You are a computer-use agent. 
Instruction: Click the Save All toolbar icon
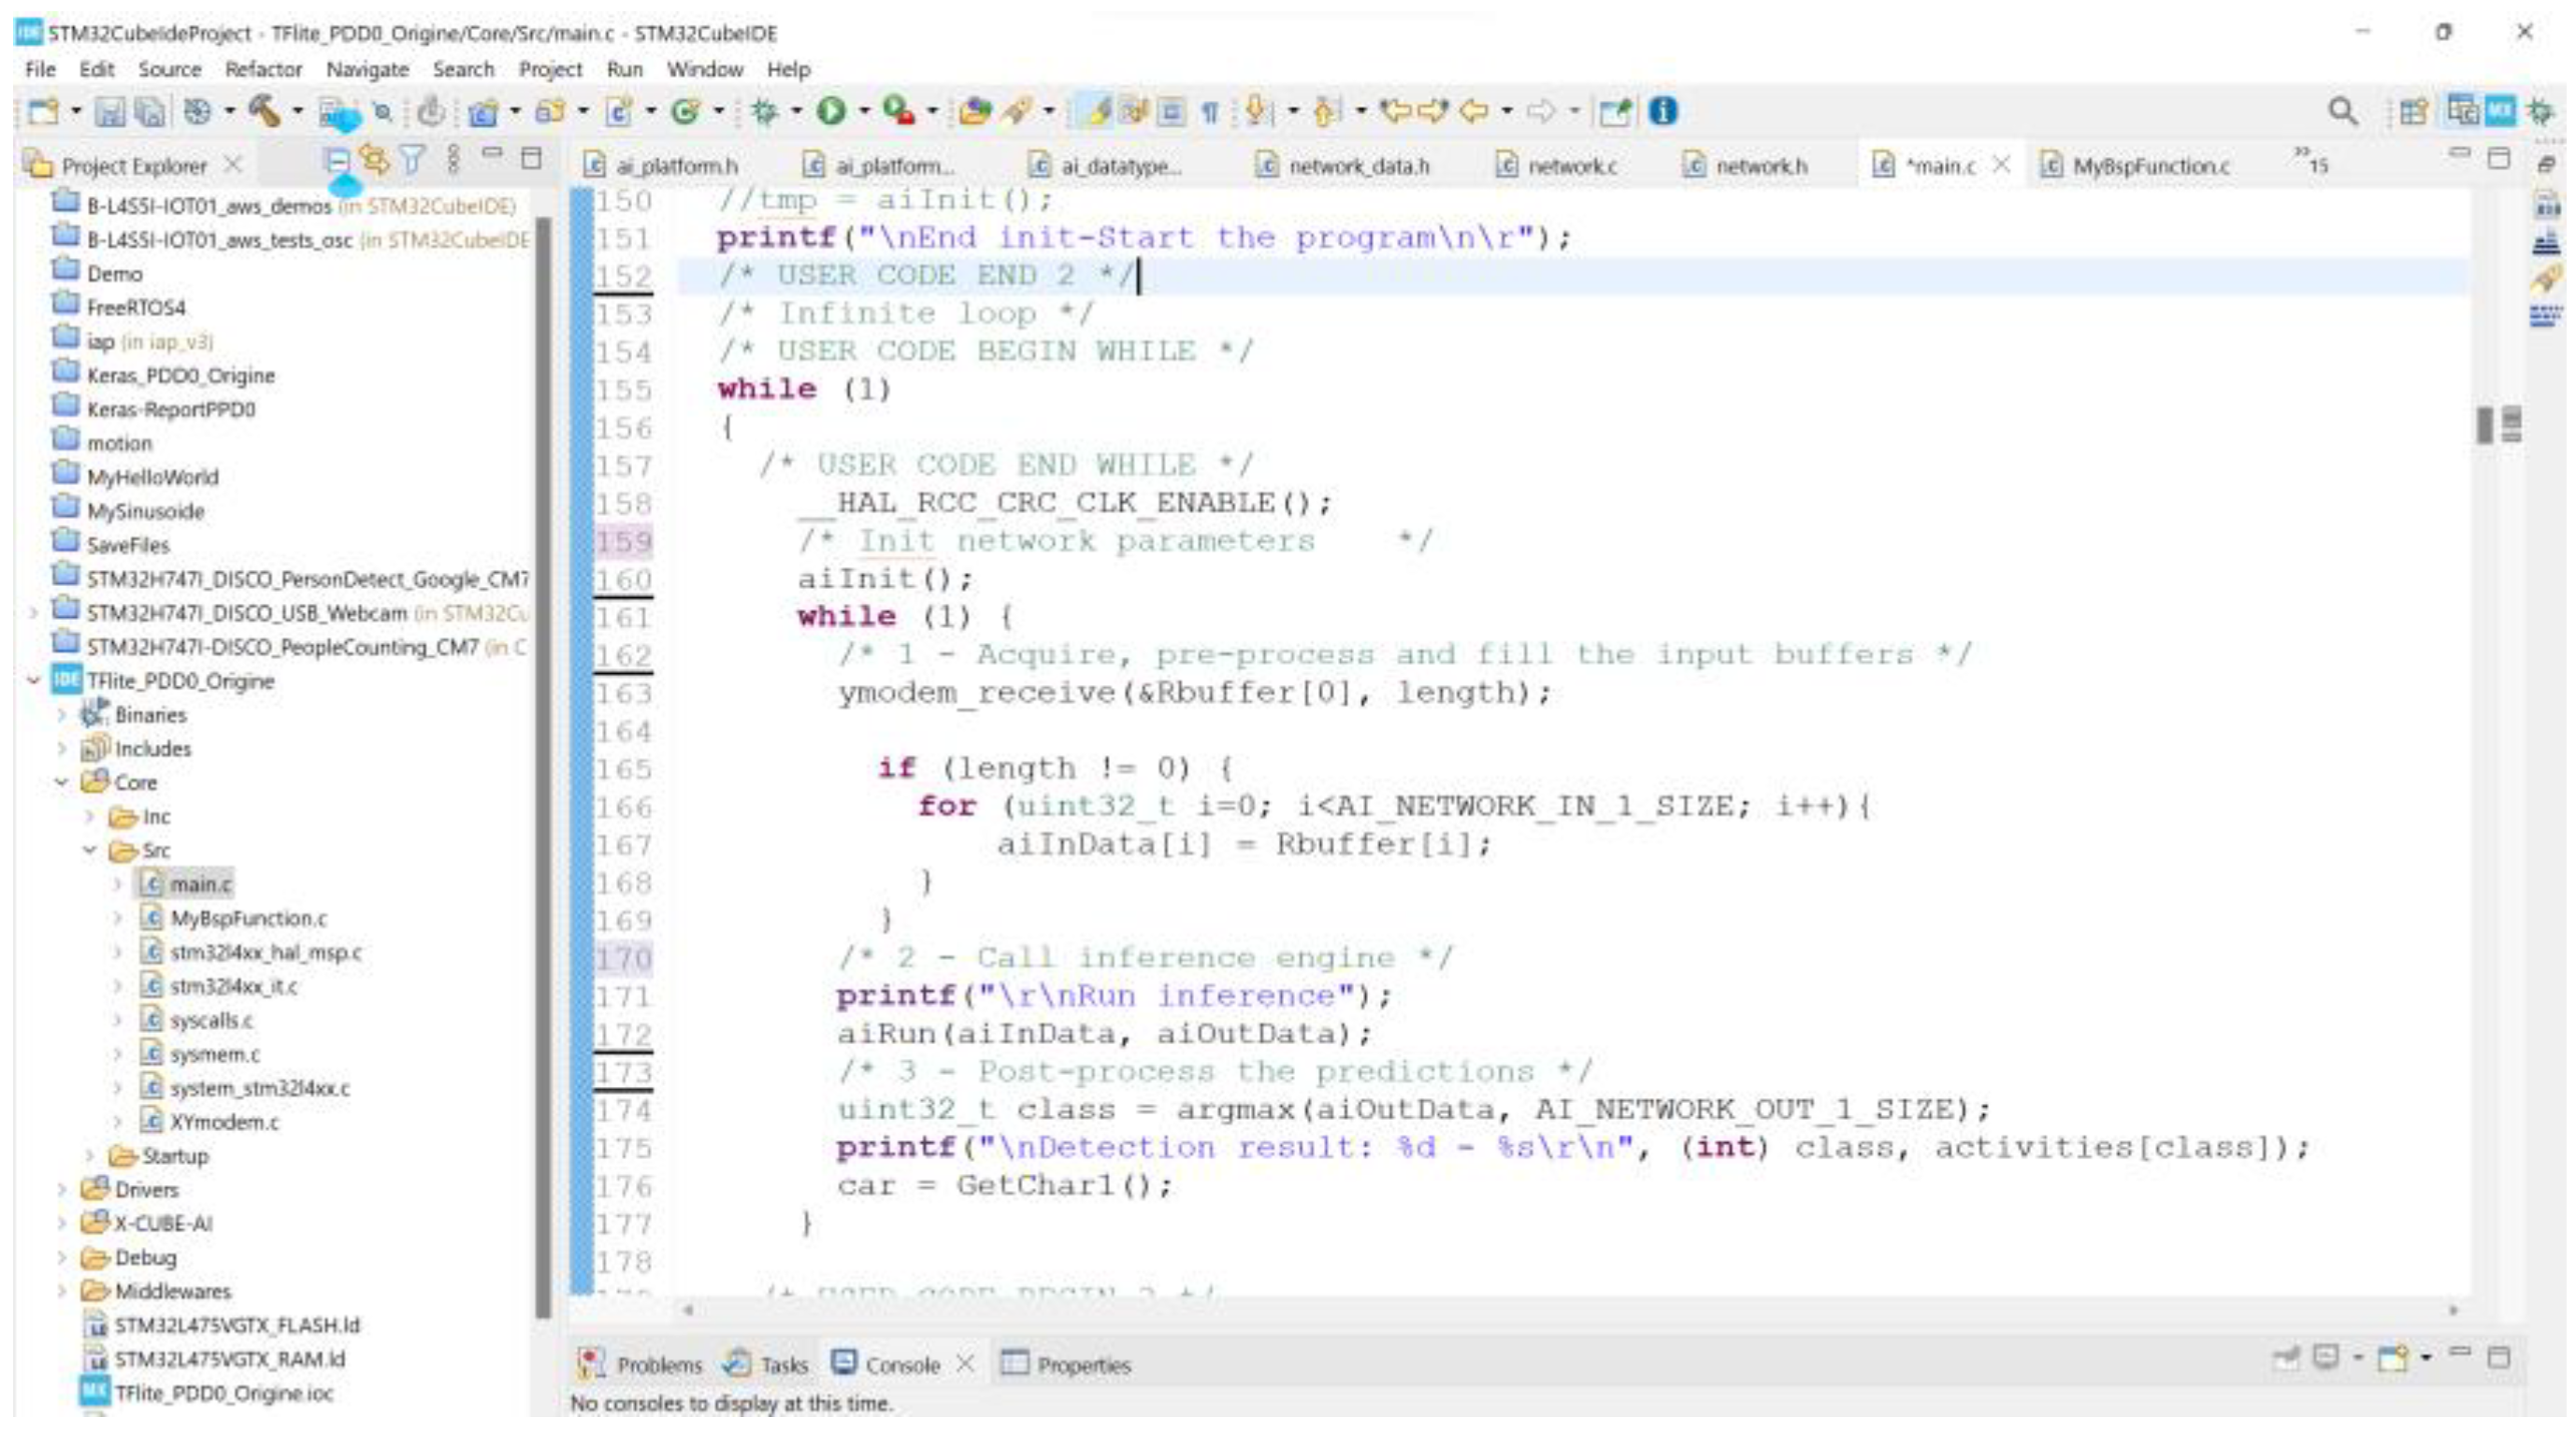coord(150,111)
